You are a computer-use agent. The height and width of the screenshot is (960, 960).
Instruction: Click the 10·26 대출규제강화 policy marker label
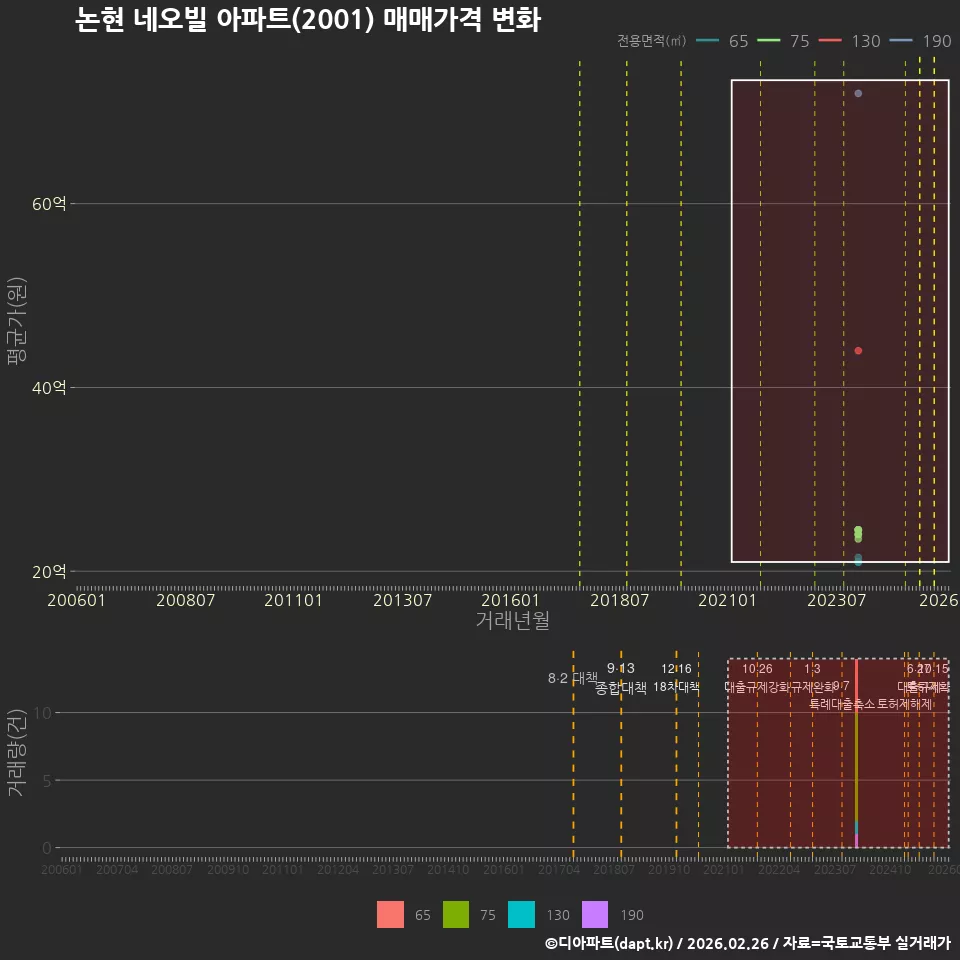point(757,678)
